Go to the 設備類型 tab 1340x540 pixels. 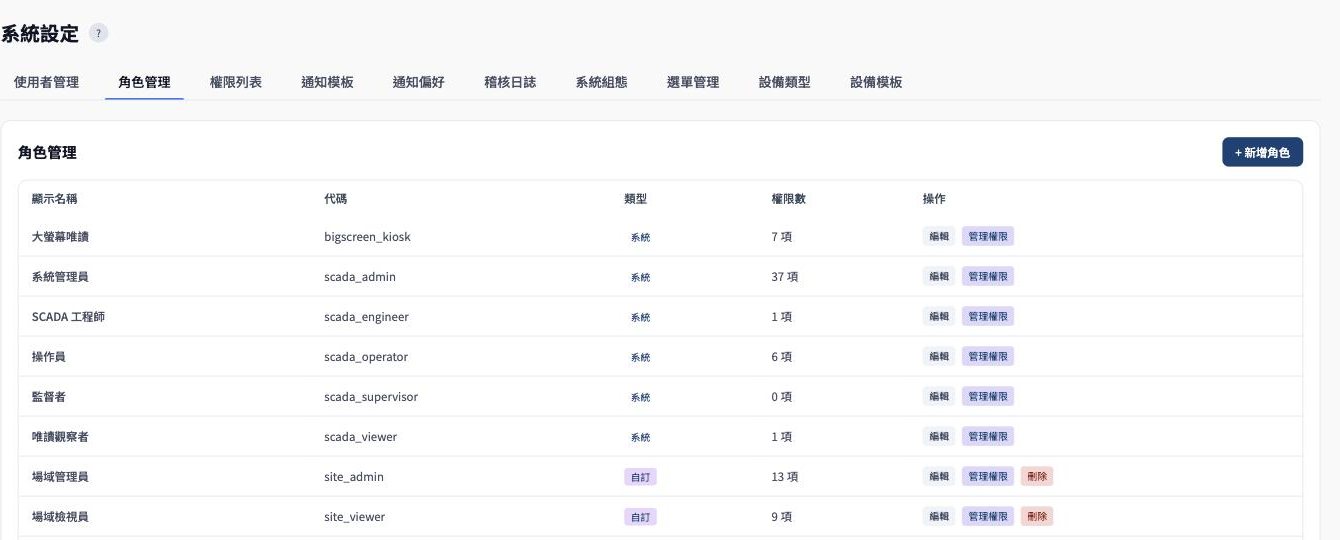point(784,82)
